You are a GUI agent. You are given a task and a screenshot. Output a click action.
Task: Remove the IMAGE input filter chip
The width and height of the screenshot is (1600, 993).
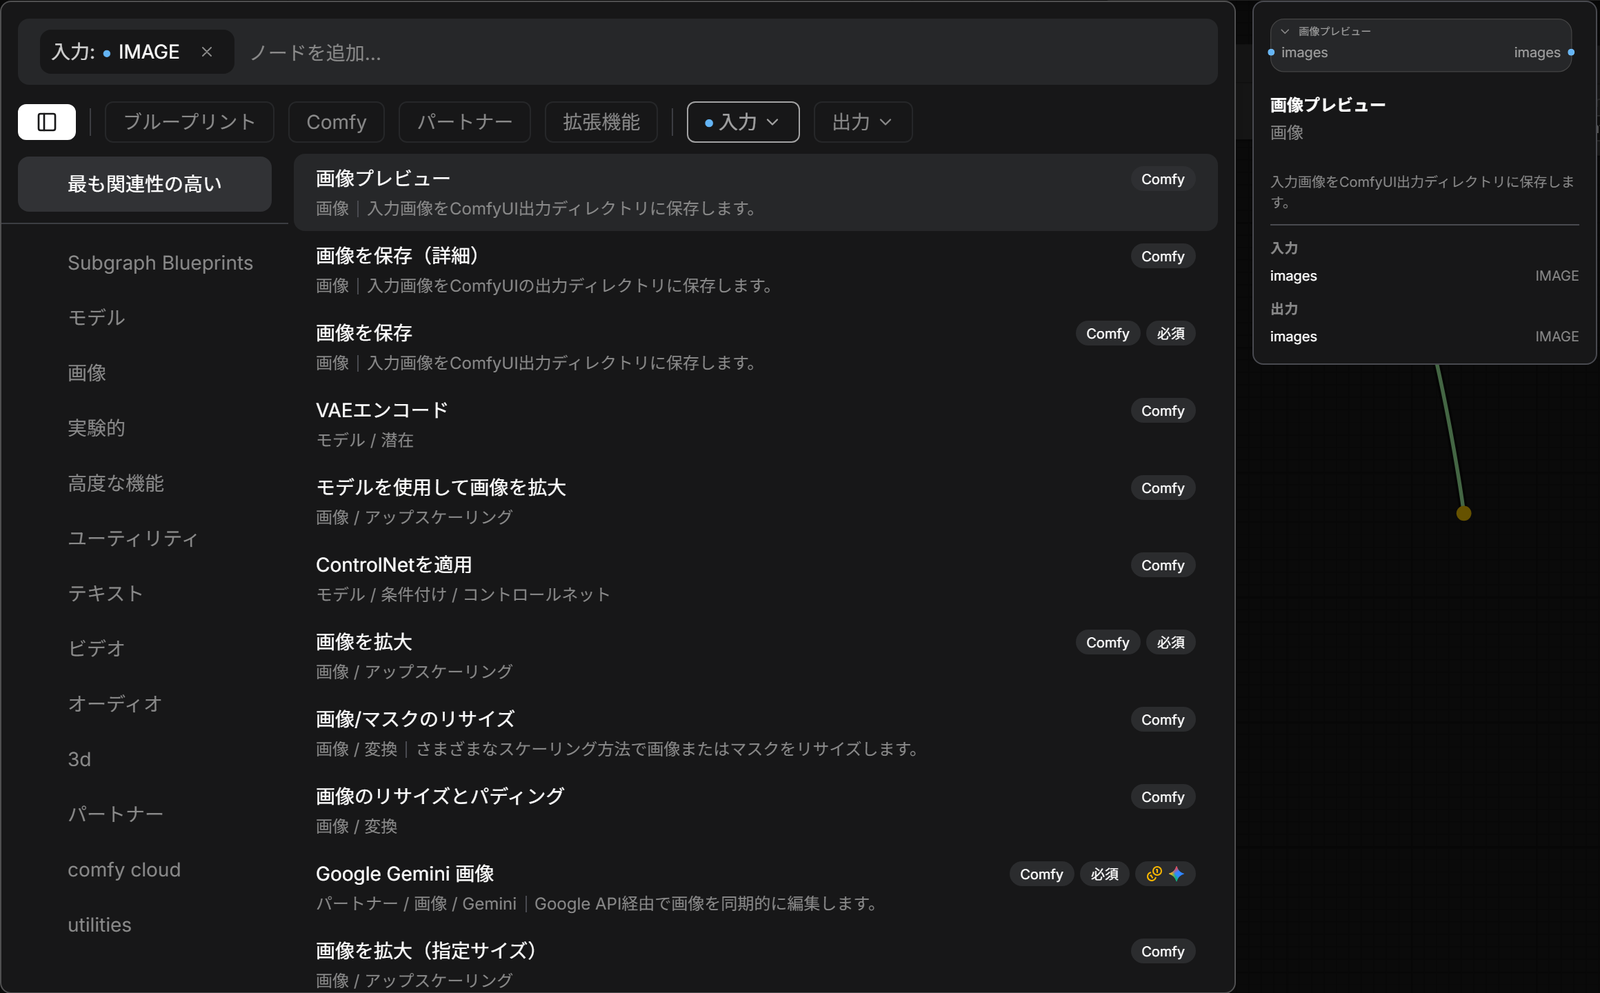[207, 52]
